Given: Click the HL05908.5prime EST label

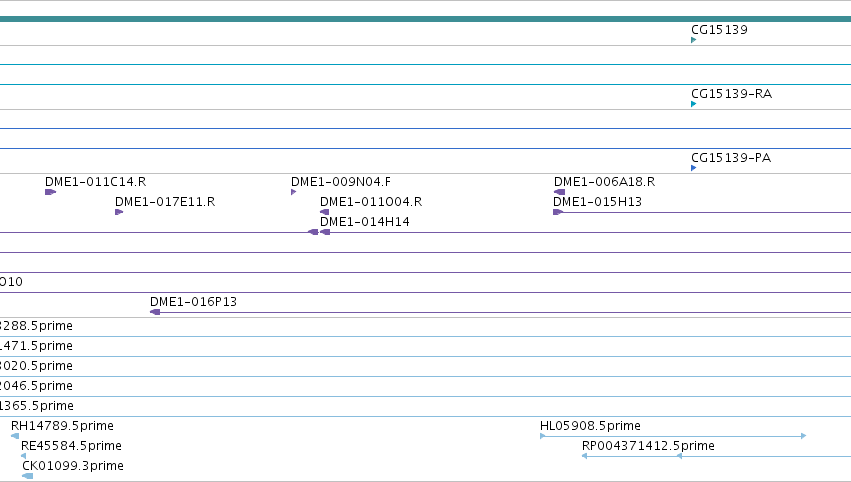Looking at the screenshot, I should [x=590, y=426].
